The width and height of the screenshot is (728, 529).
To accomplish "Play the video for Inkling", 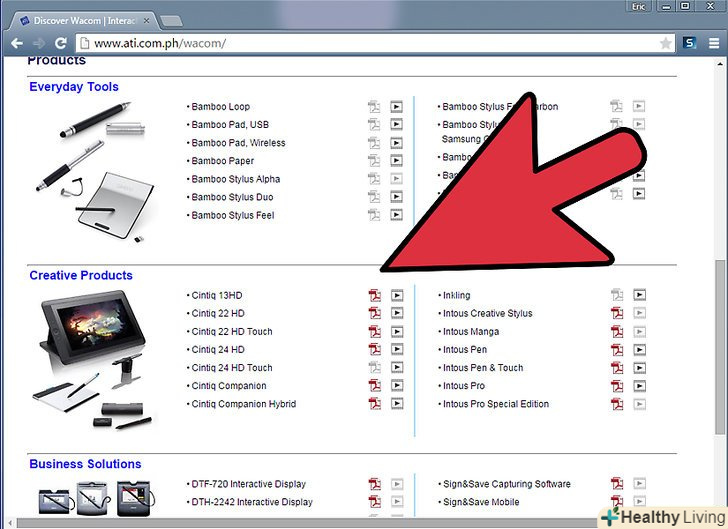I will (x=639, y=295).
